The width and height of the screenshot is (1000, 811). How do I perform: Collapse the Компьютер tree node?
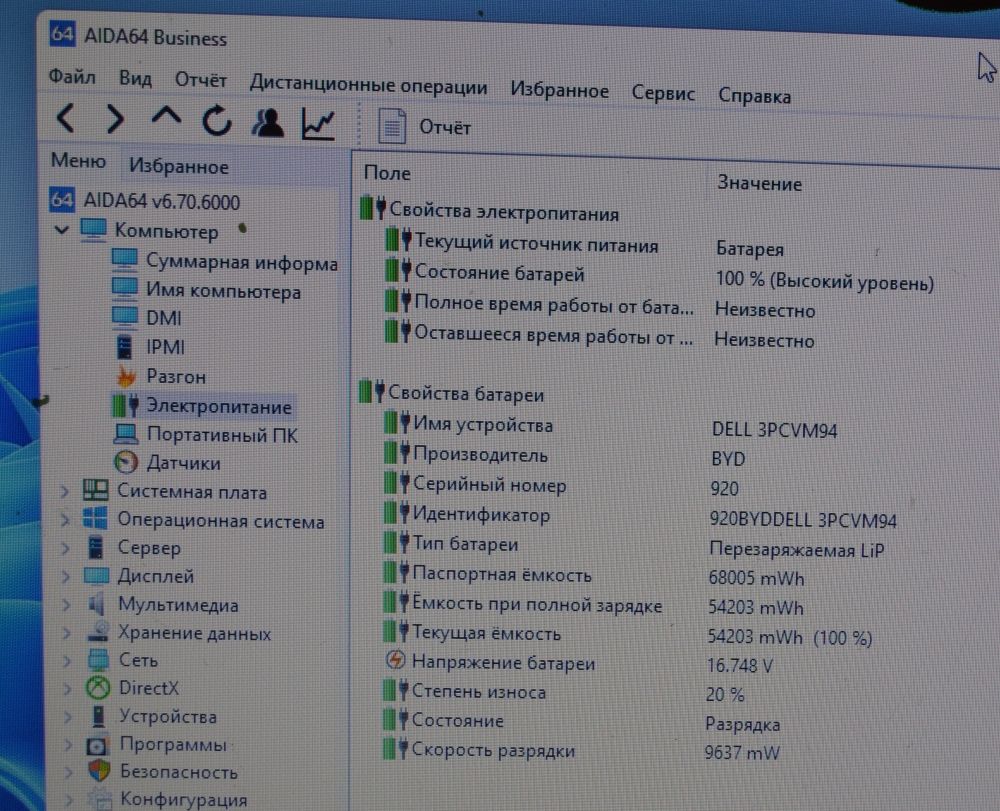click(x=62, y=229)
